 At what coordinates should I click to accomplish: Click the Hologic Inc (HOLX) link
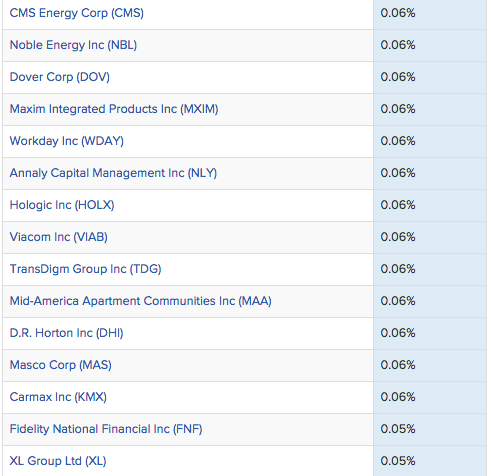click(x=62, y=205)
